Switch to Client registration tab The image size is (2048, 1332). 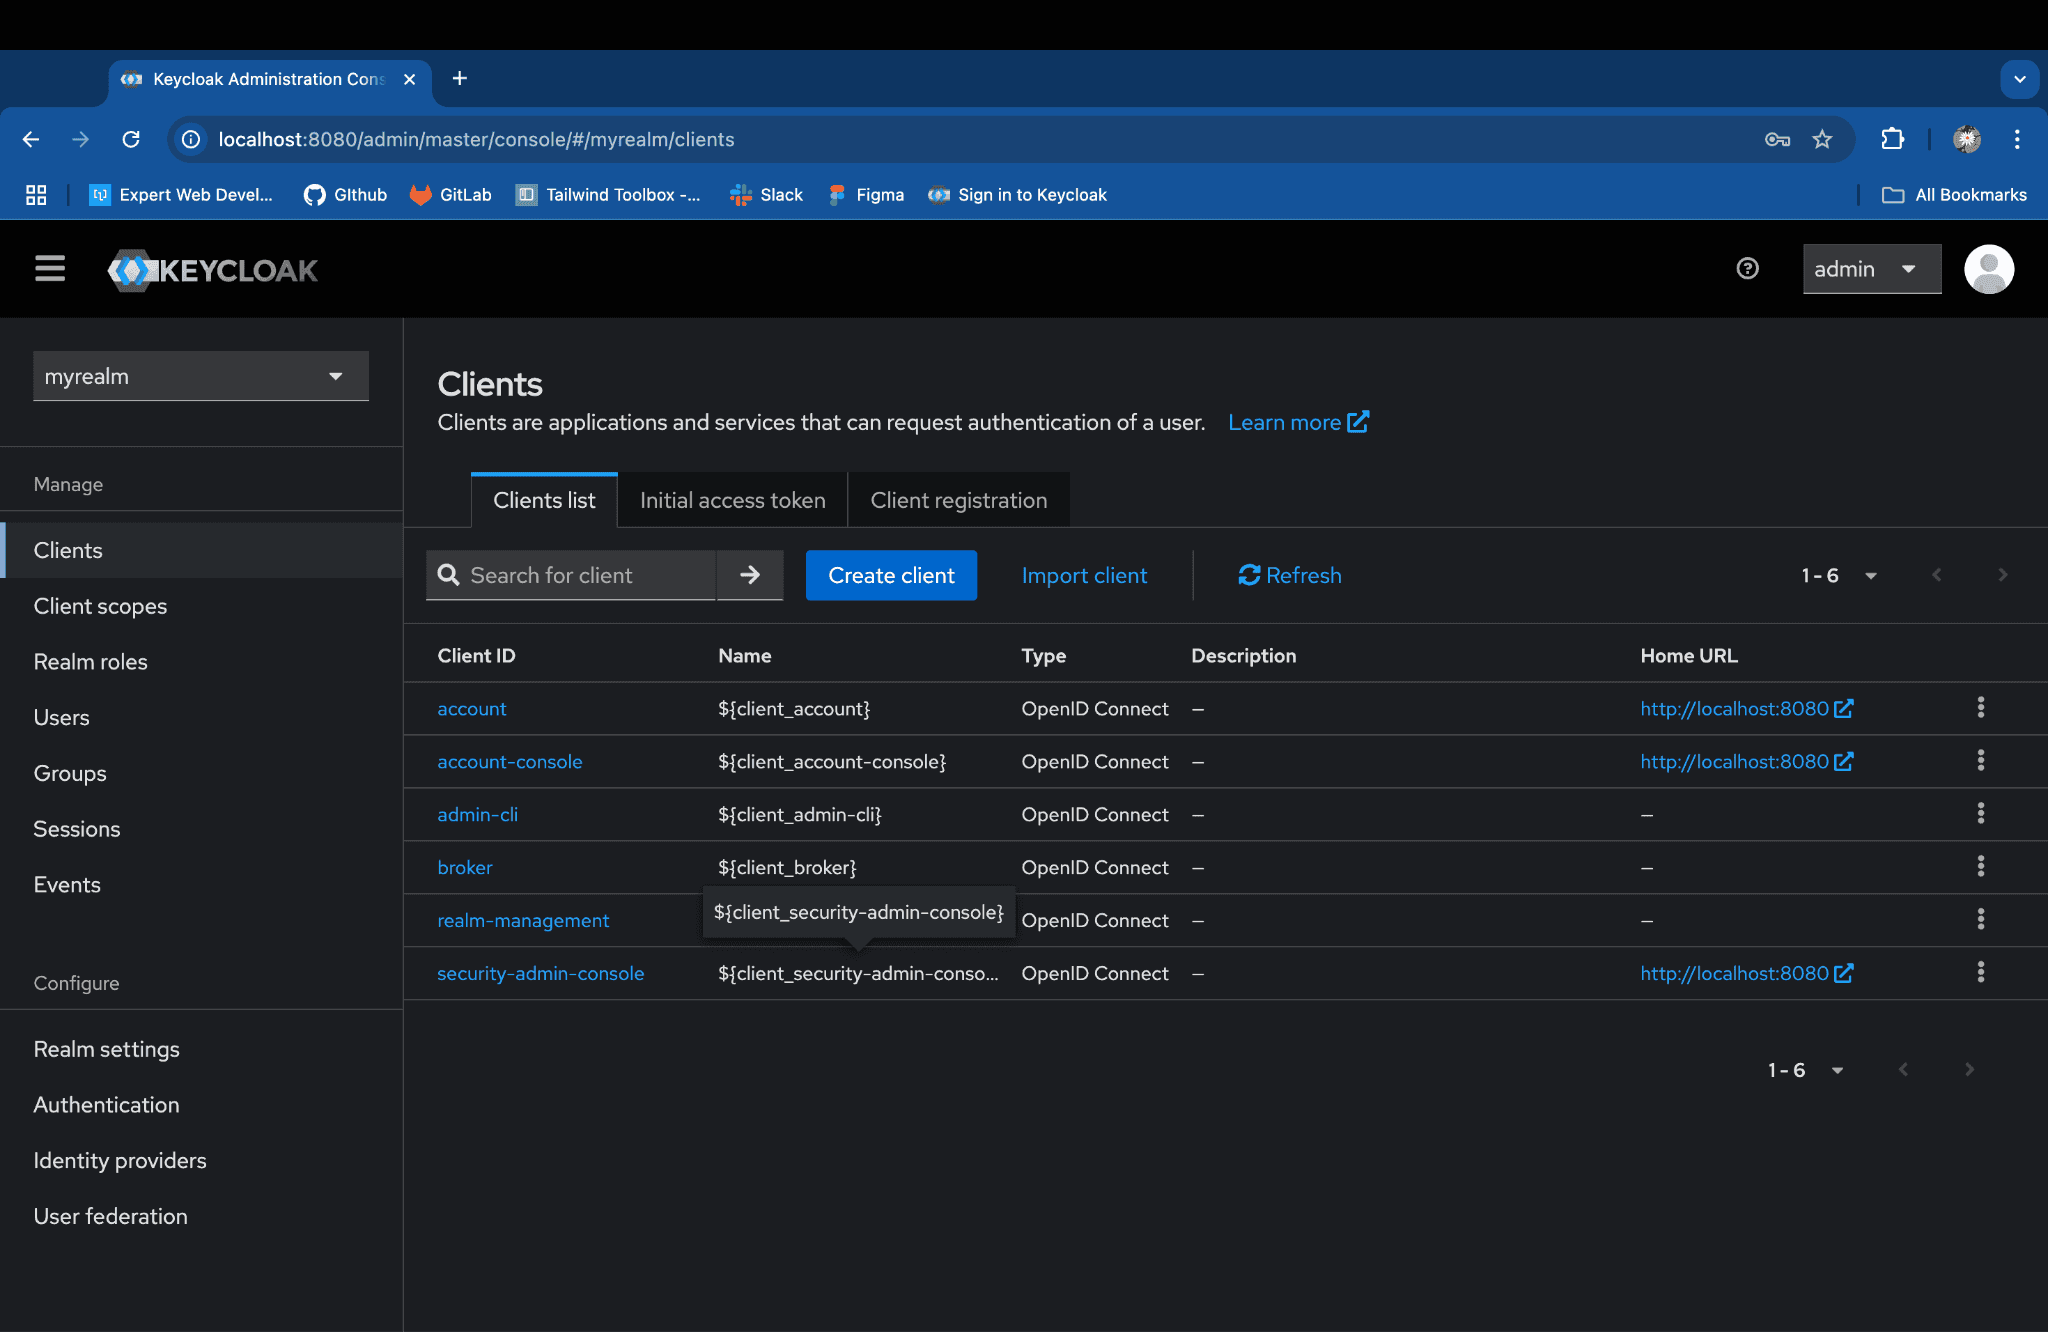[x=958, y=500]
